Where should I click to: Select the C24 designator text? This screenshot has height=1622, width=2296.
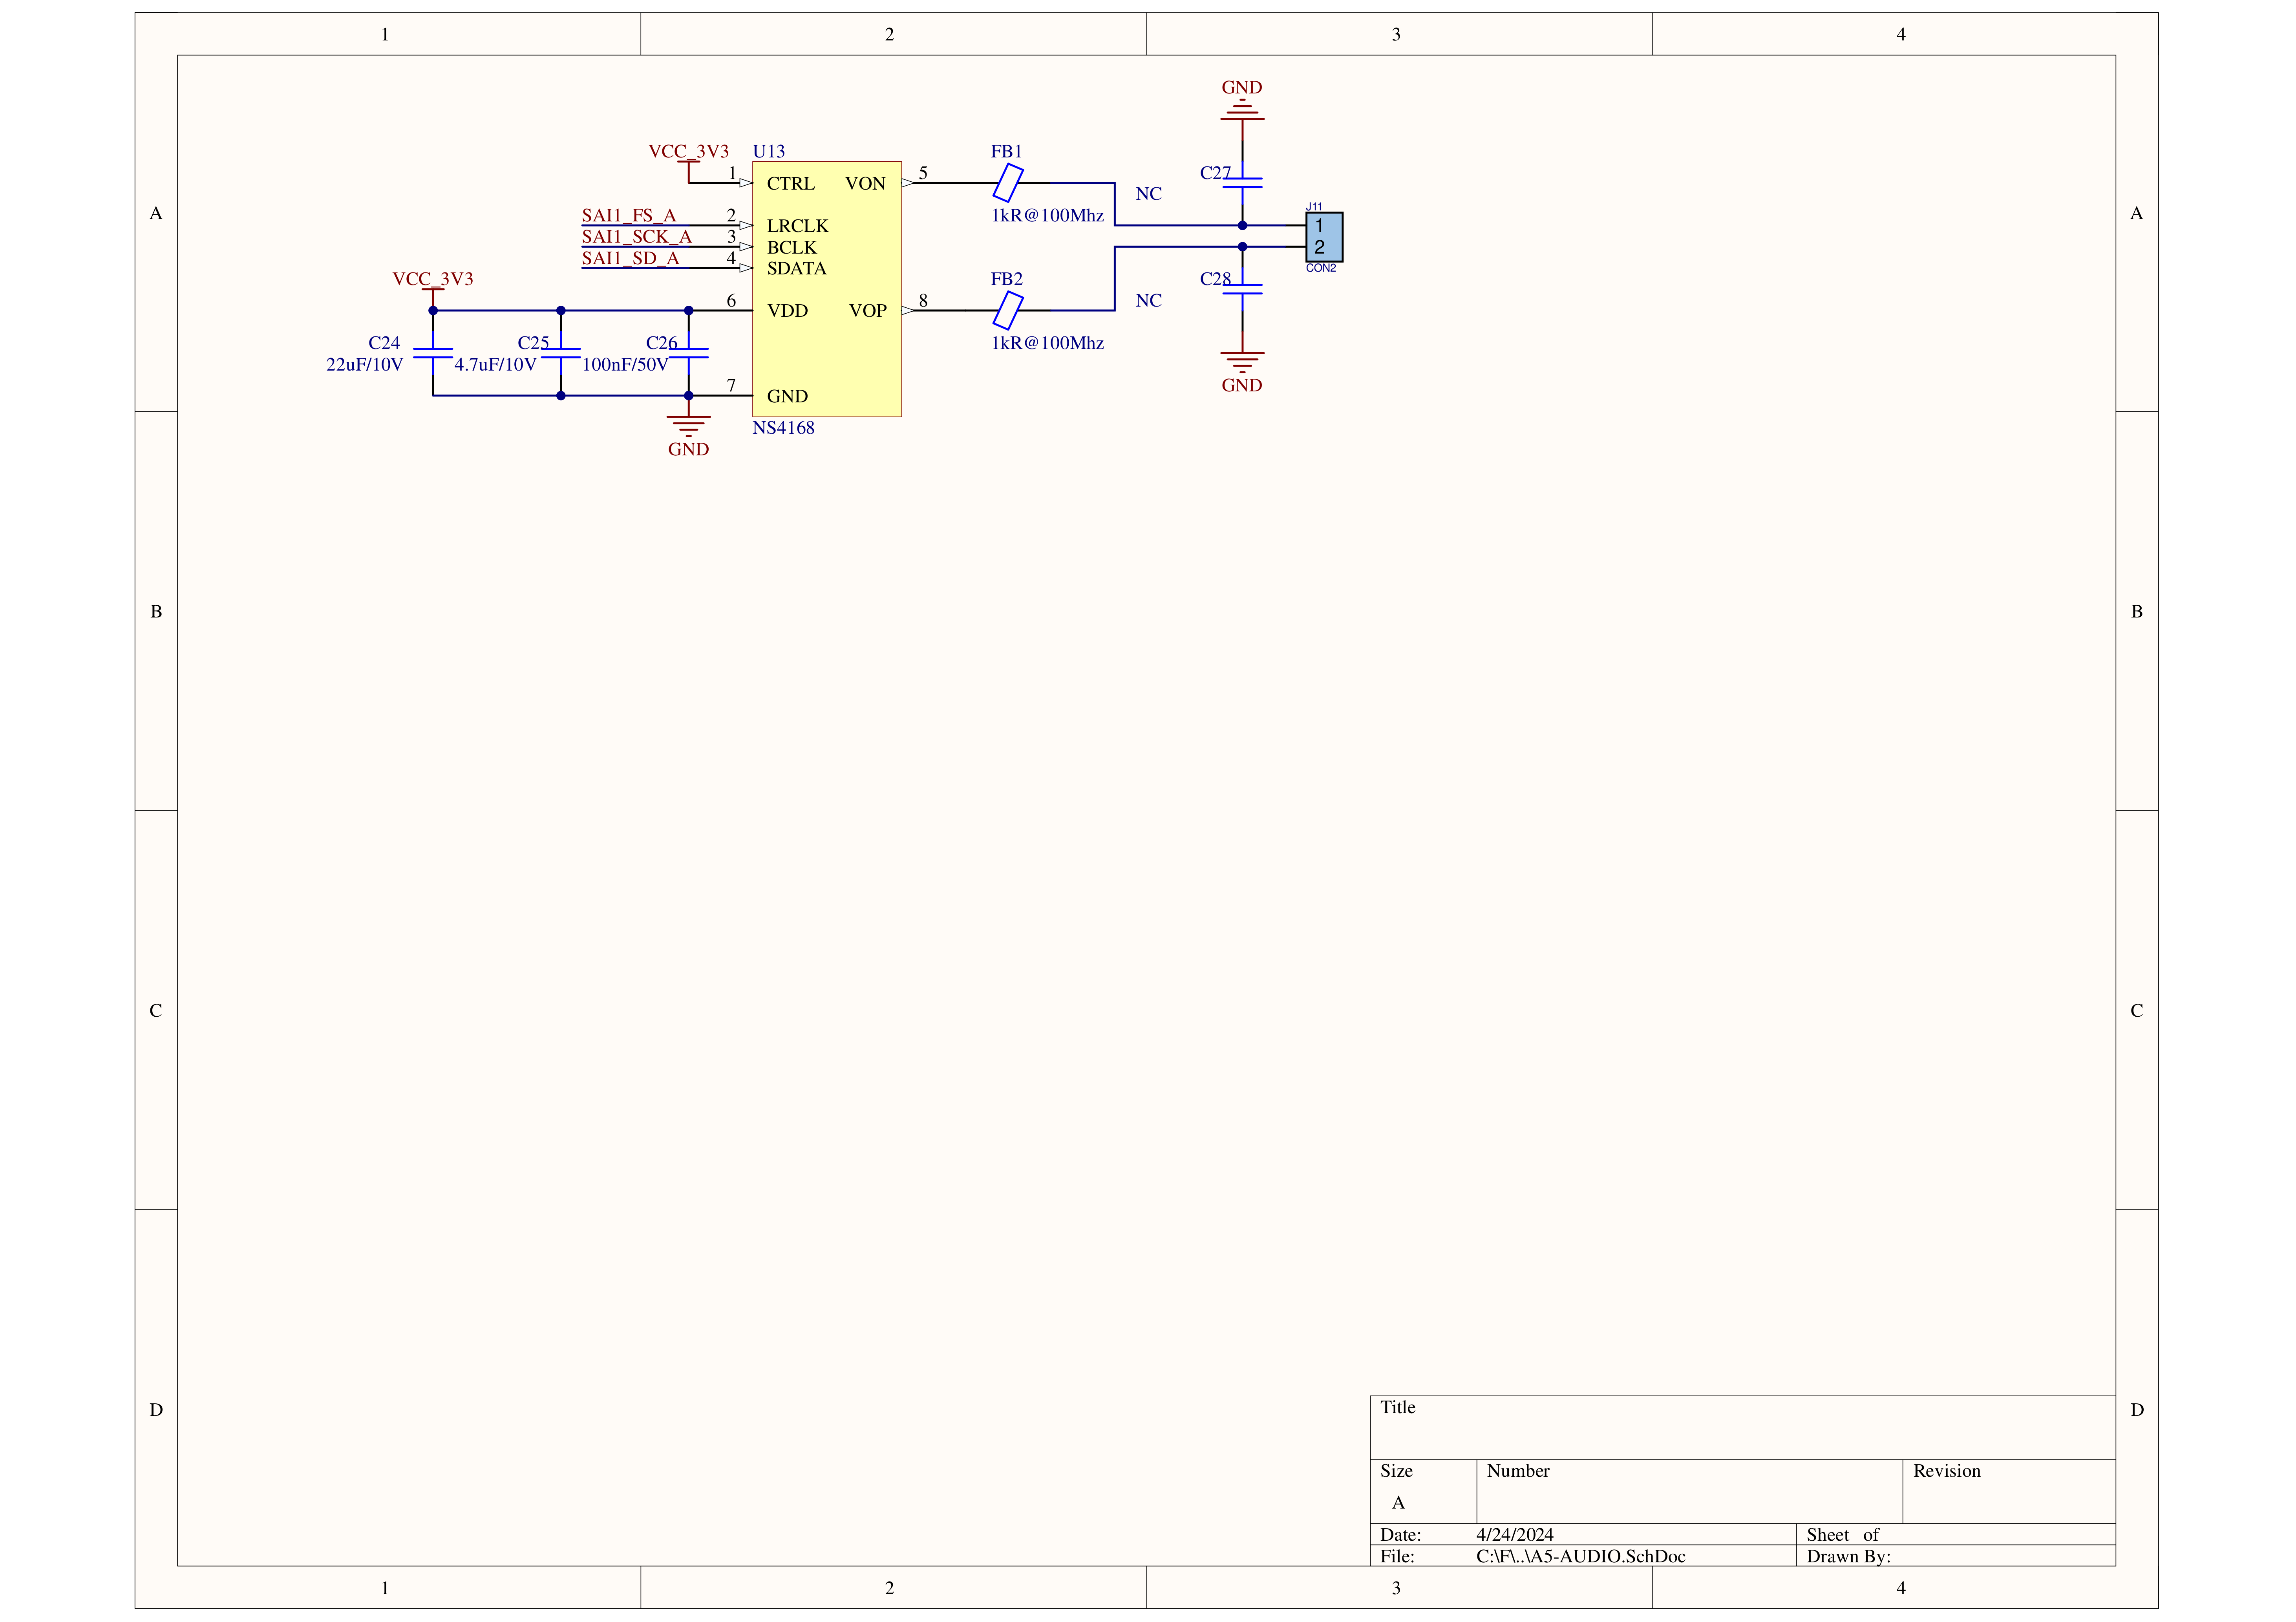pos(384,343)
